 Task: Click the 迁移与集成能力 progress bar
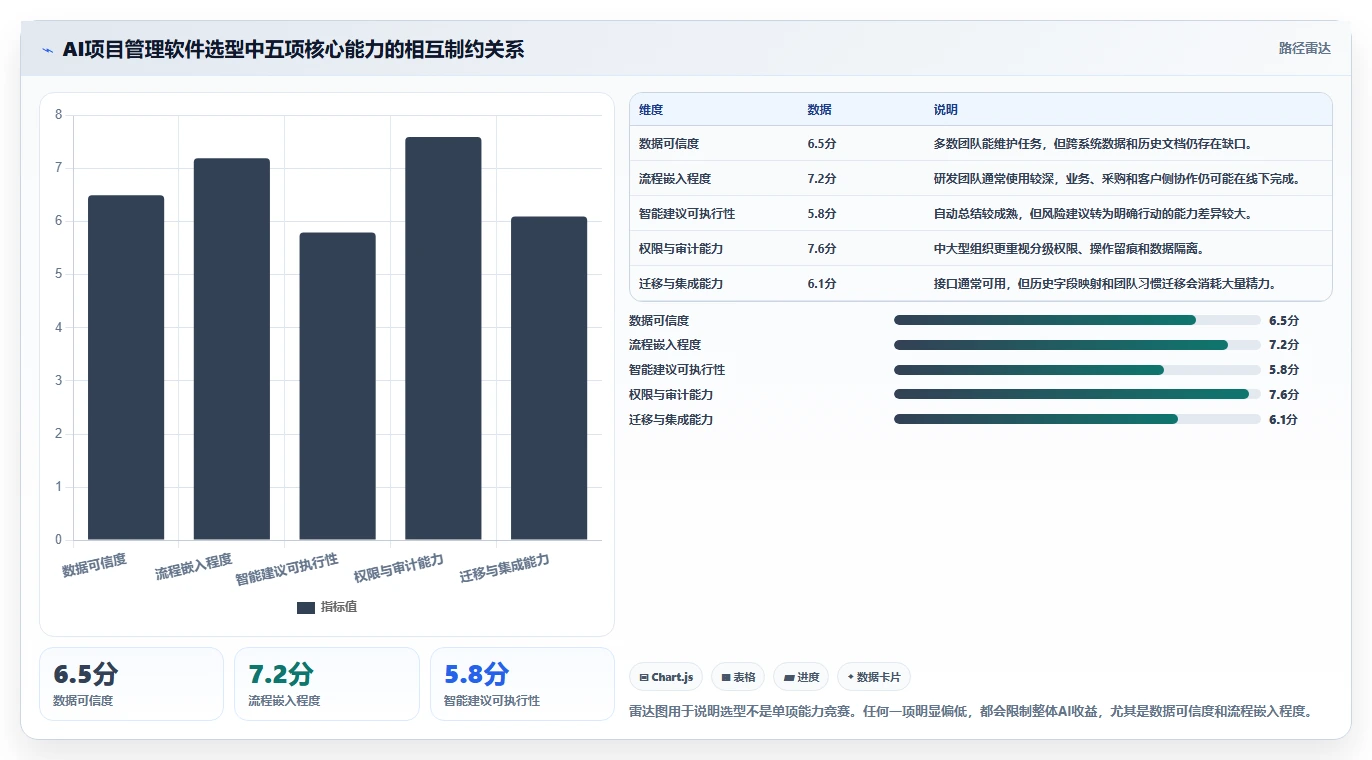click(x=1077, y=420)
